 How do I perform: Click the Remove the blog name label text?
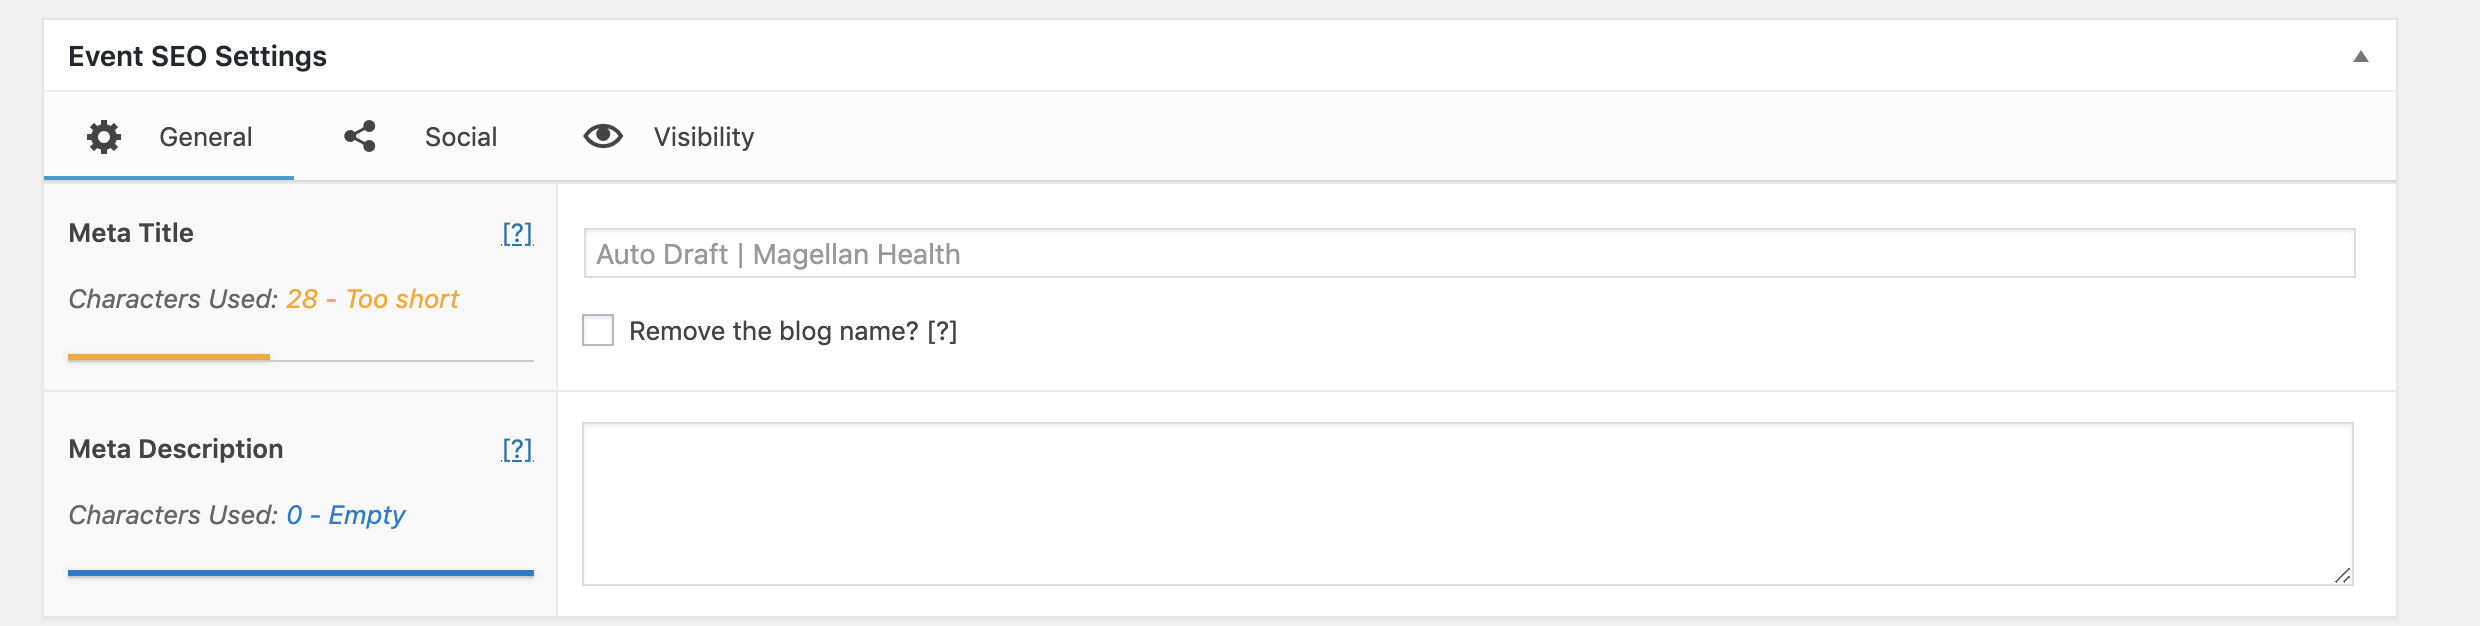point(773,331)
